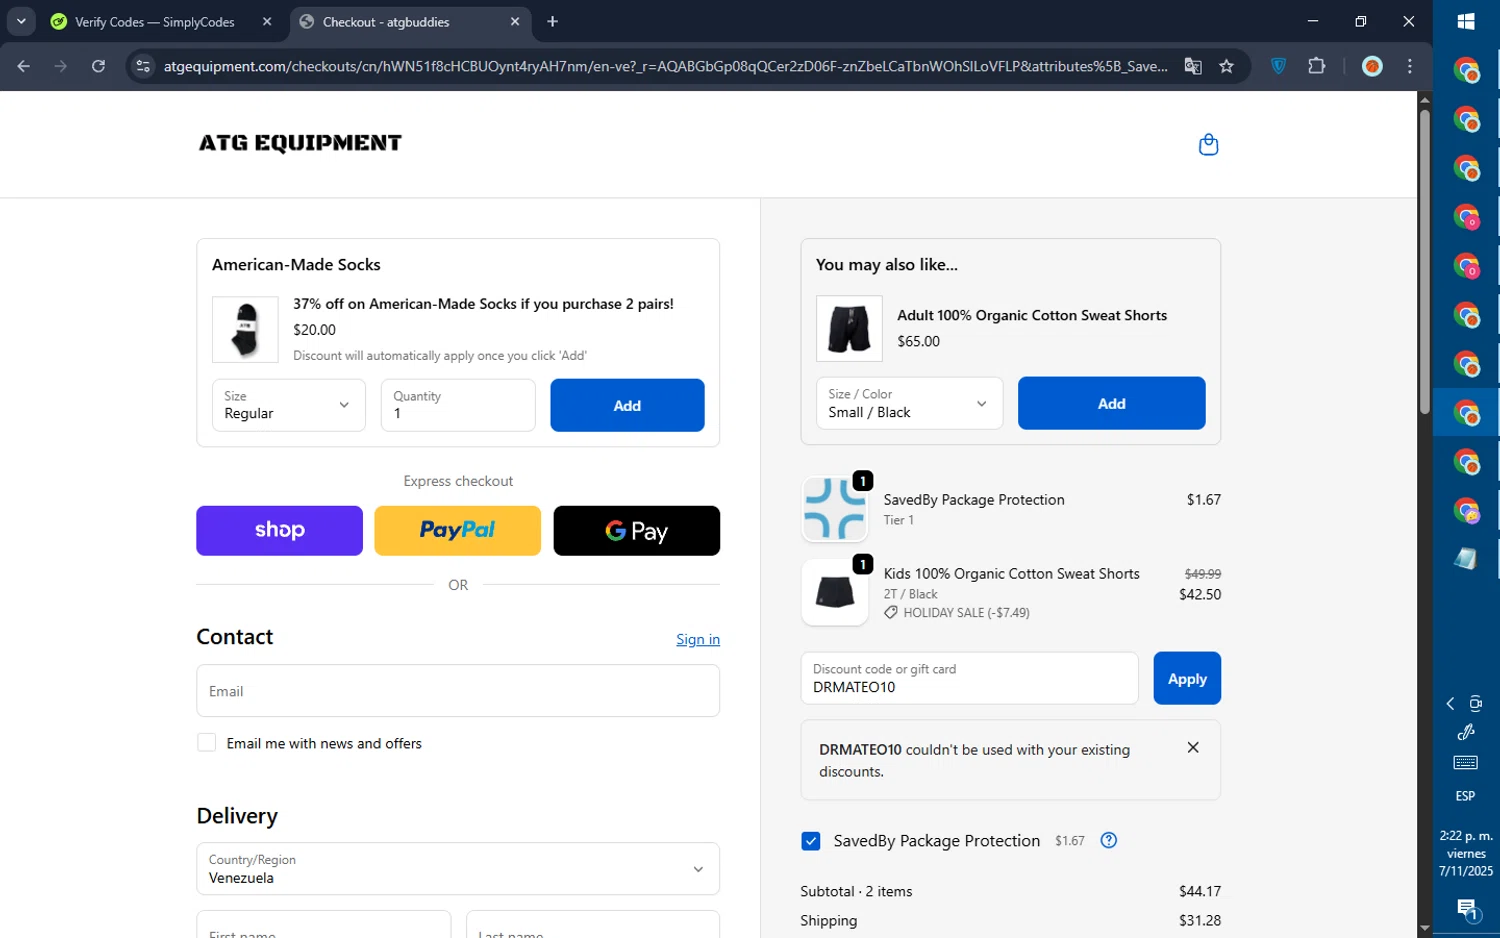Click the ATG Equipment logo
This screenshot has height=938, width=1500.
pos(300,143)
